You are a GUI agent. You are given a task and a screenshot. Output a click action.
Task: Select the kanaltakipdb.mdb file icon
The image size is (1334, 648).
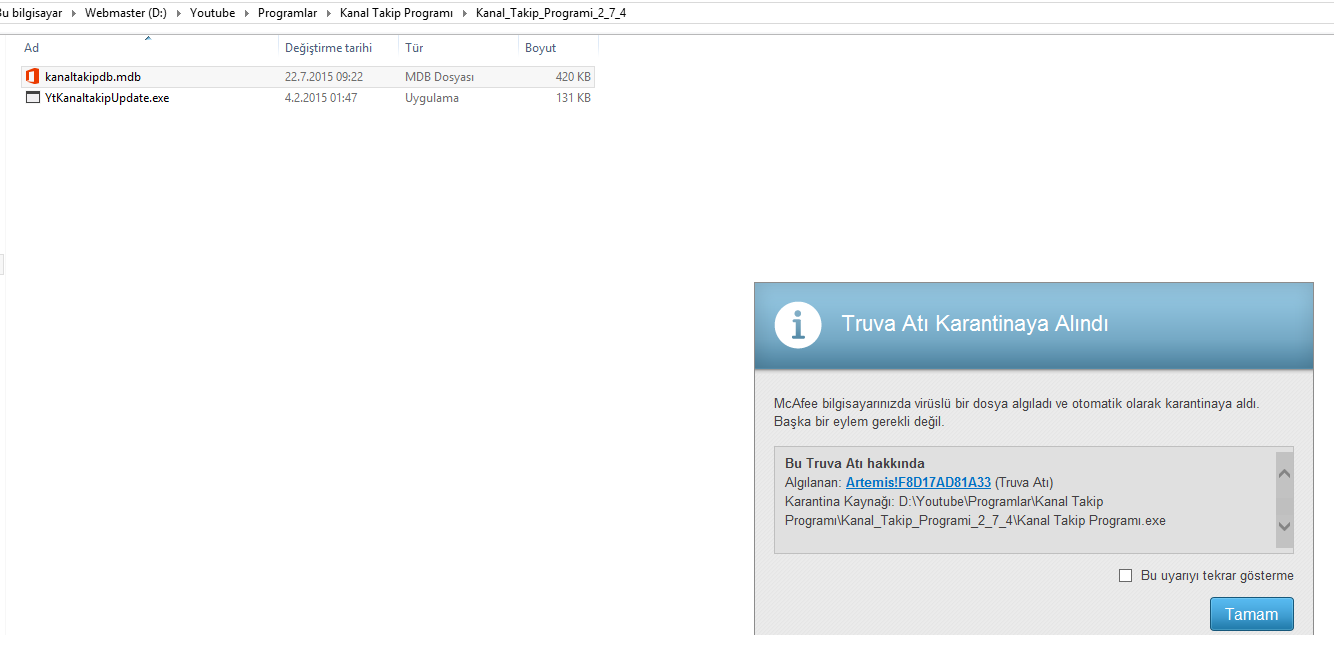point(32,77)
